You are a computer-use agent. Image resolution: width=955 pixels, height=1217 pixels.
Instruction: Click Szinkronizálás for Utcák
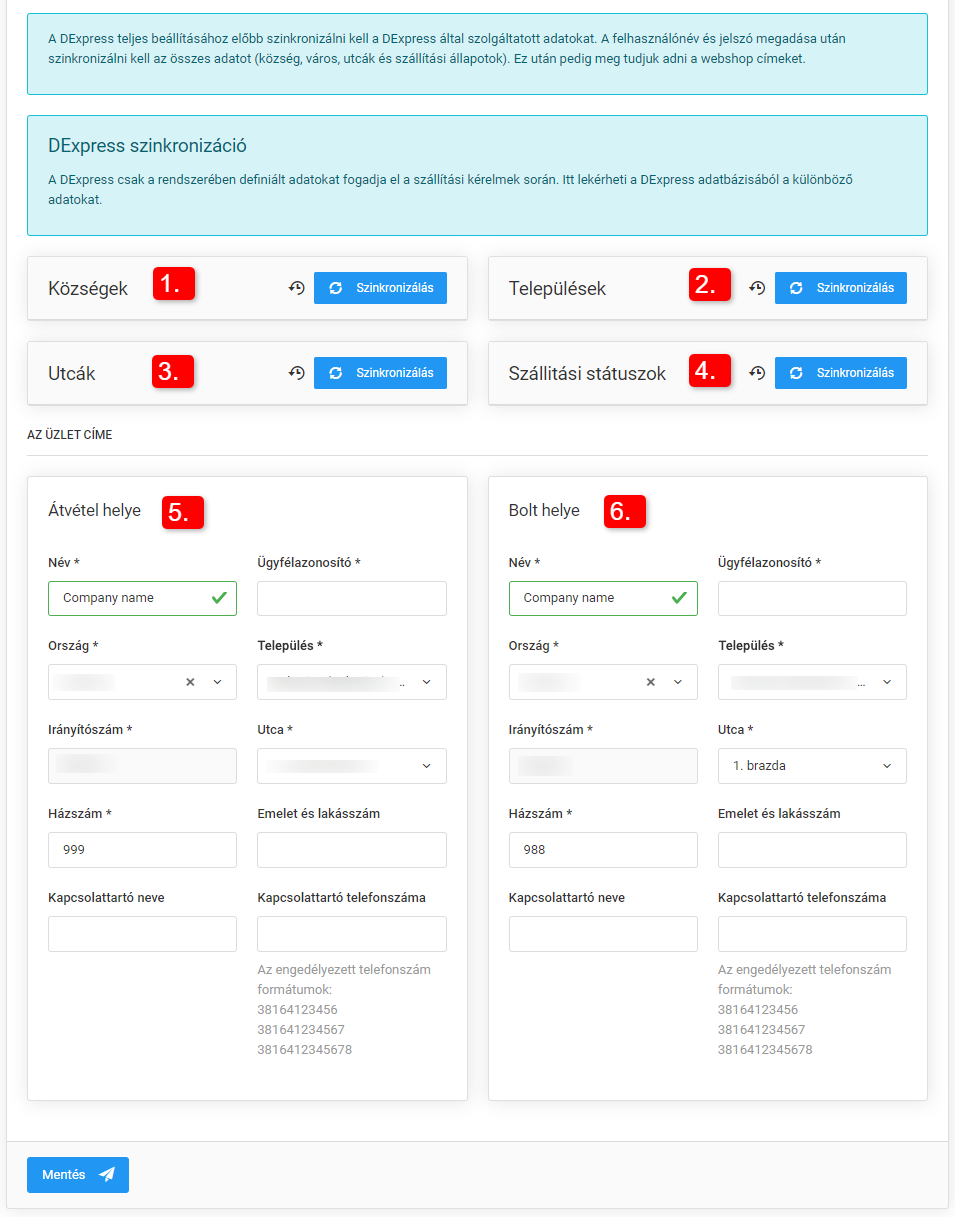(380, 373)
